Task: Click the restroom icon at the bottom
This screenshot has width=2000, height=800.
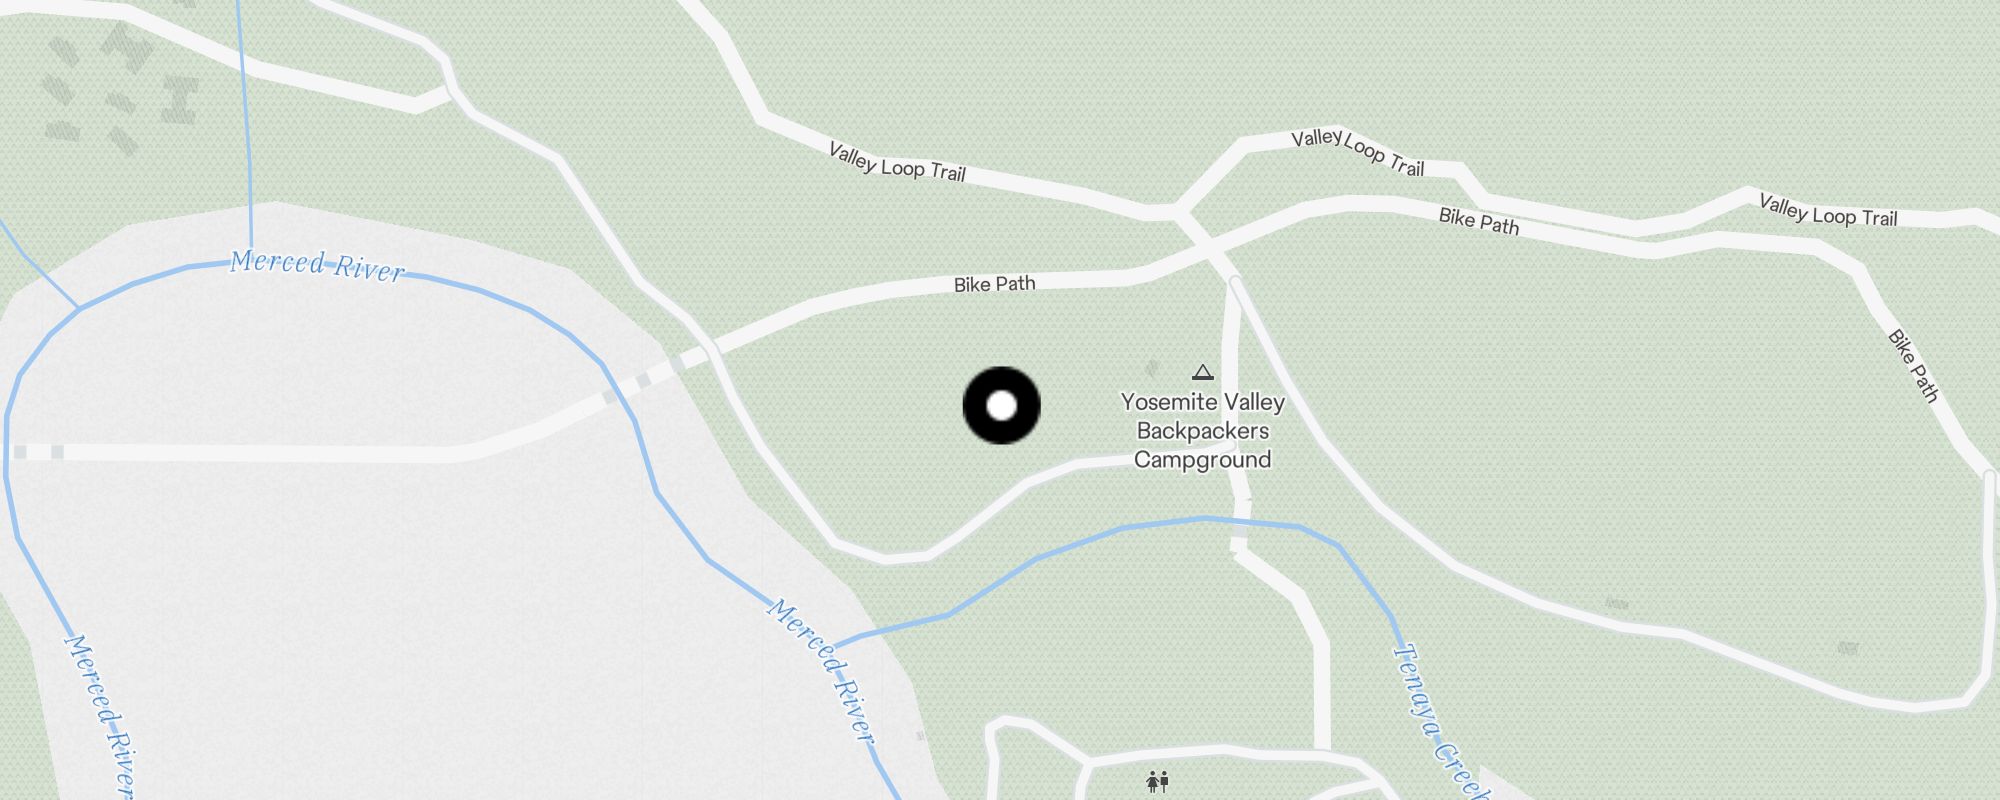Action: click(x=1158, y=781)
